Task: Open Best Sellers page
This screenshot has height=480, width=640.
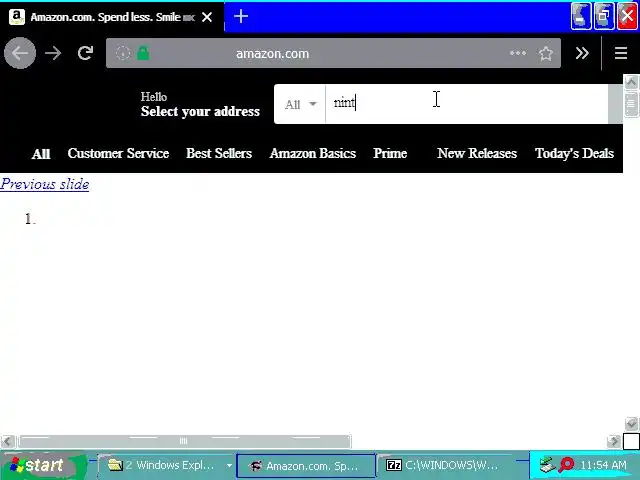Action: pyautogui.click(x=219, y=153)
